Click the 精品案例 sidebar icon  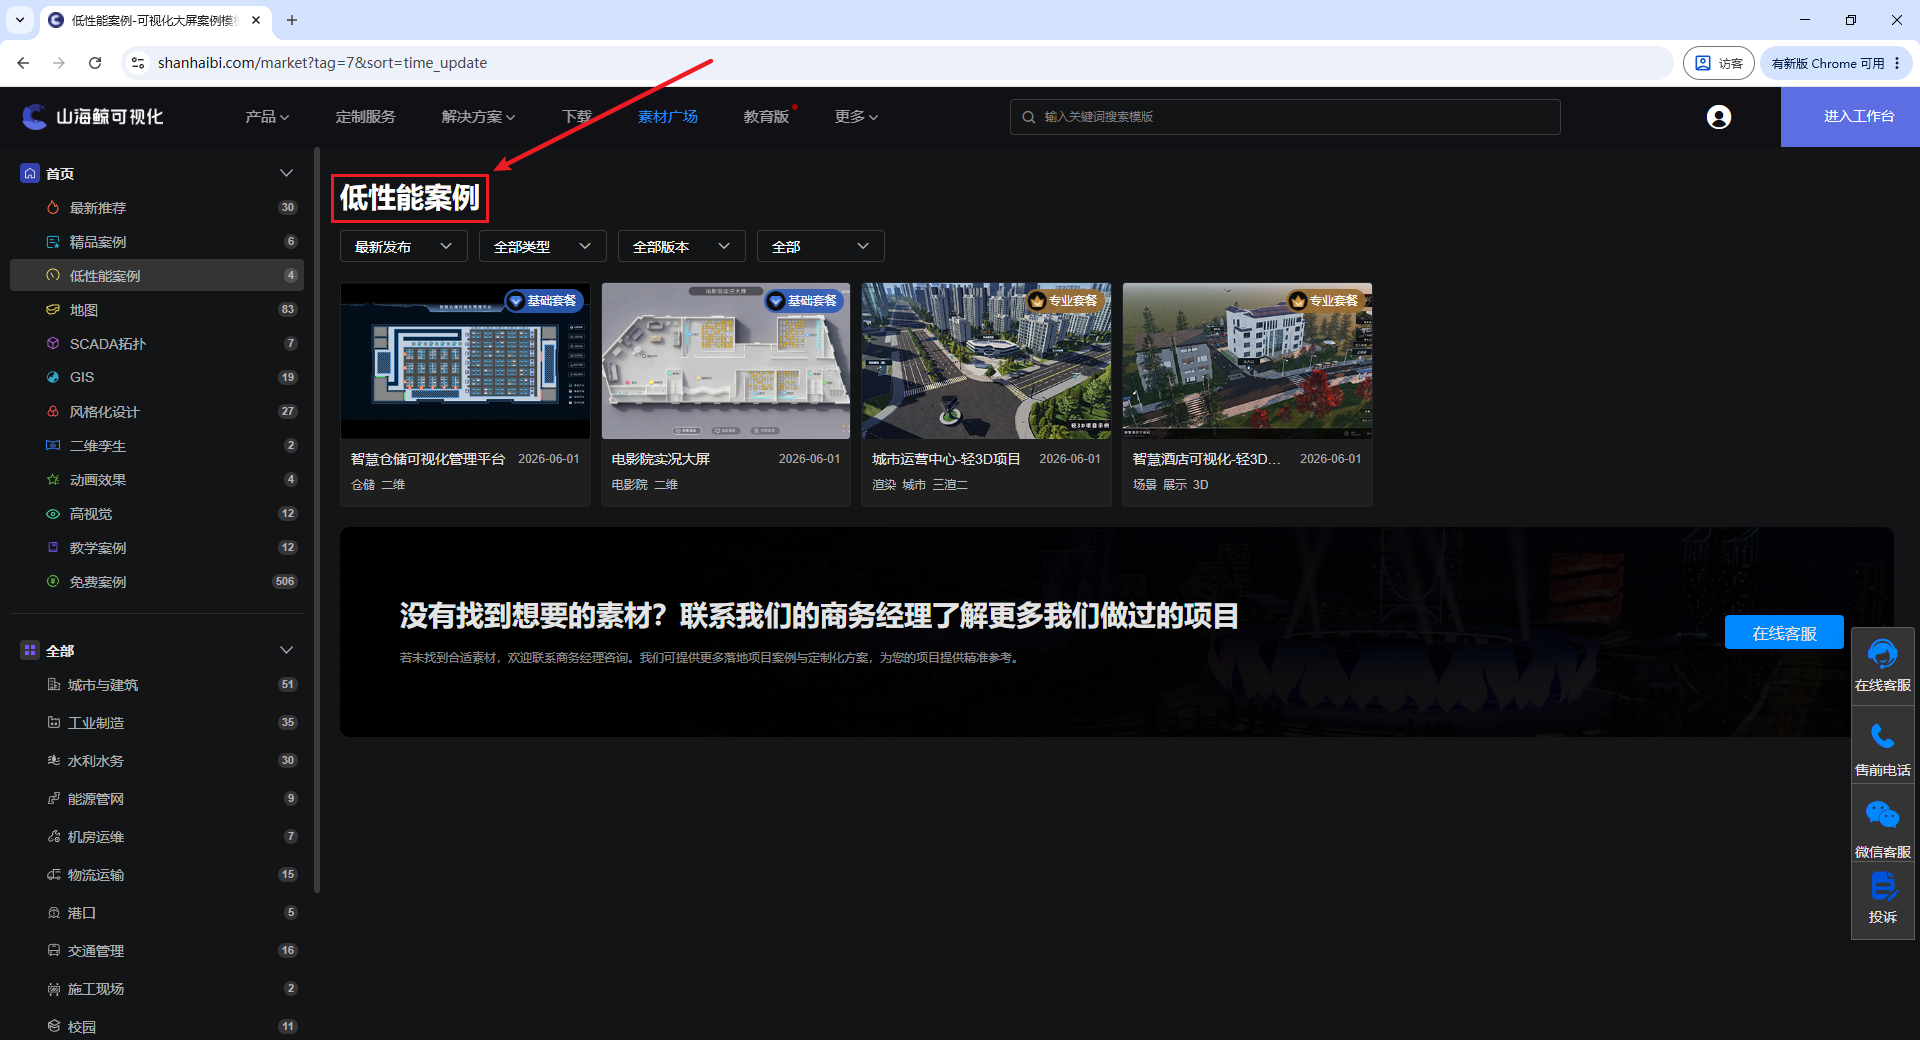tap(53, 241)
